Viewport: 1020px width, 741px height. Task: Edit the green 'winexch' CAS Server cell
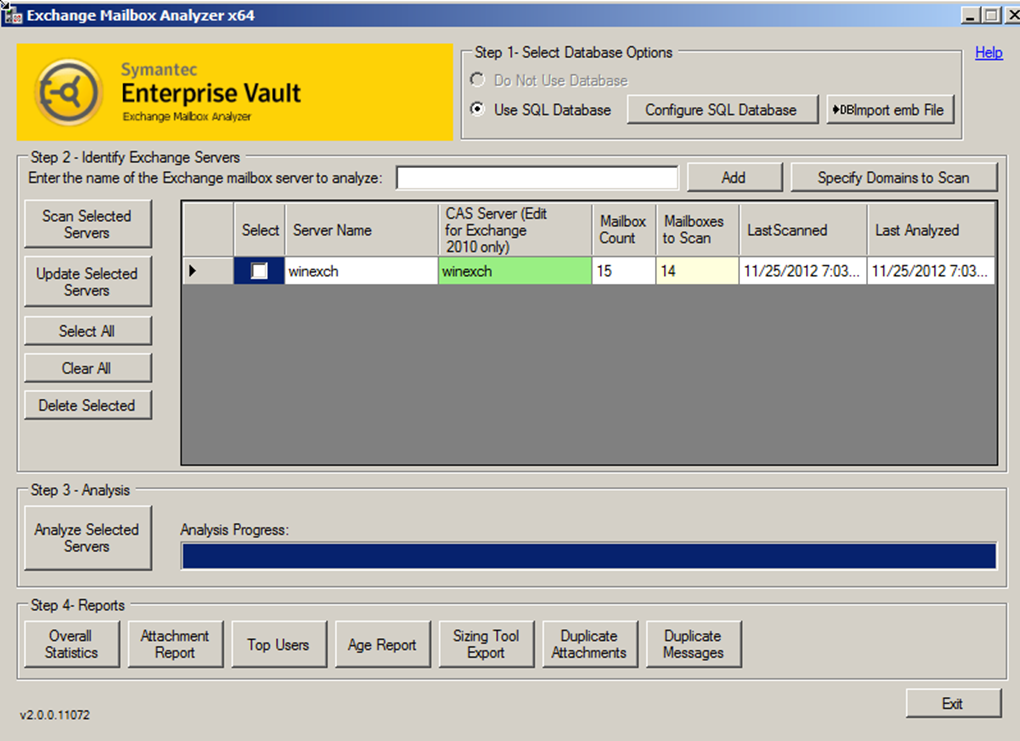click(x=515, y=271)
